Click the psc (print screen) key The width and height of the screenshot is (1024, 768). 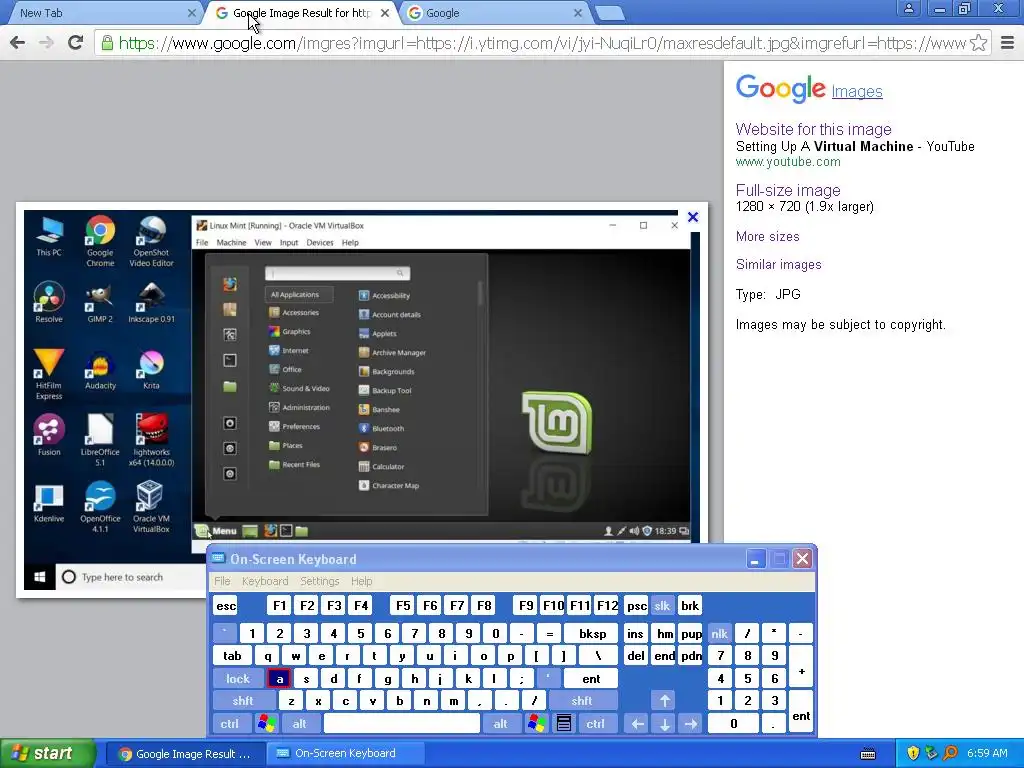pyautogui.click(x=636, y=606)
